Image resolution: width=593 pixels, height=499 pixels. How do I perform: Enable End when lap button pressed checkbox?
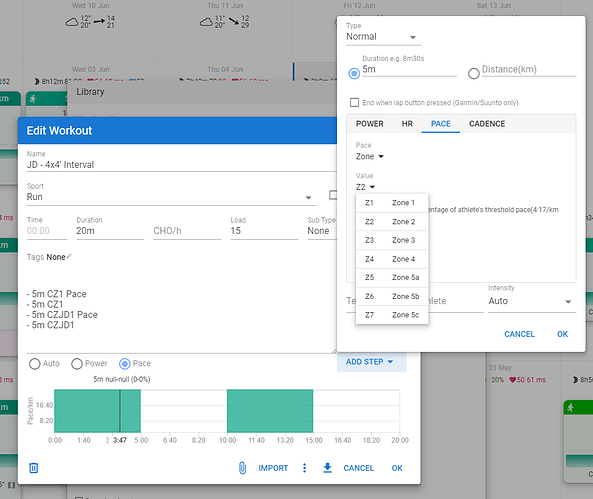click(354, 103)
